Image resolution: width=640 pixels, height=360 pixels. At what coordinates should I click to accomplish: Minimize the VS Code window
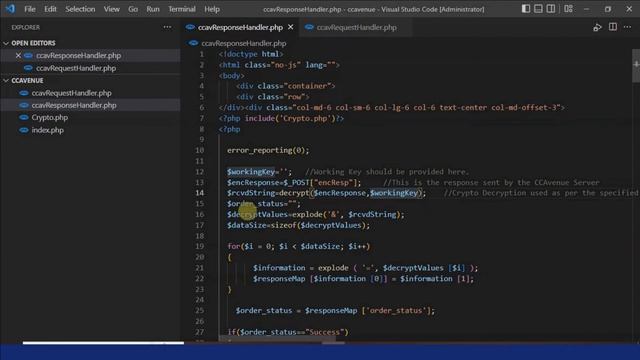pos(587,9)
